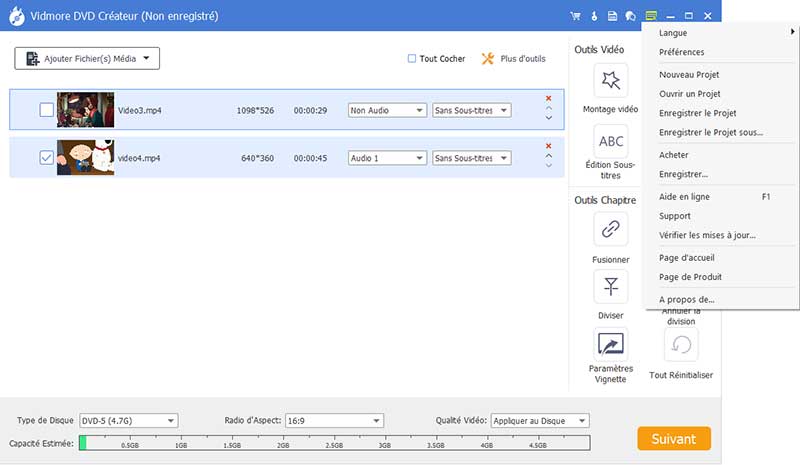Click the key register icon in title bar
800x465 pixels.
coord(594,16)
